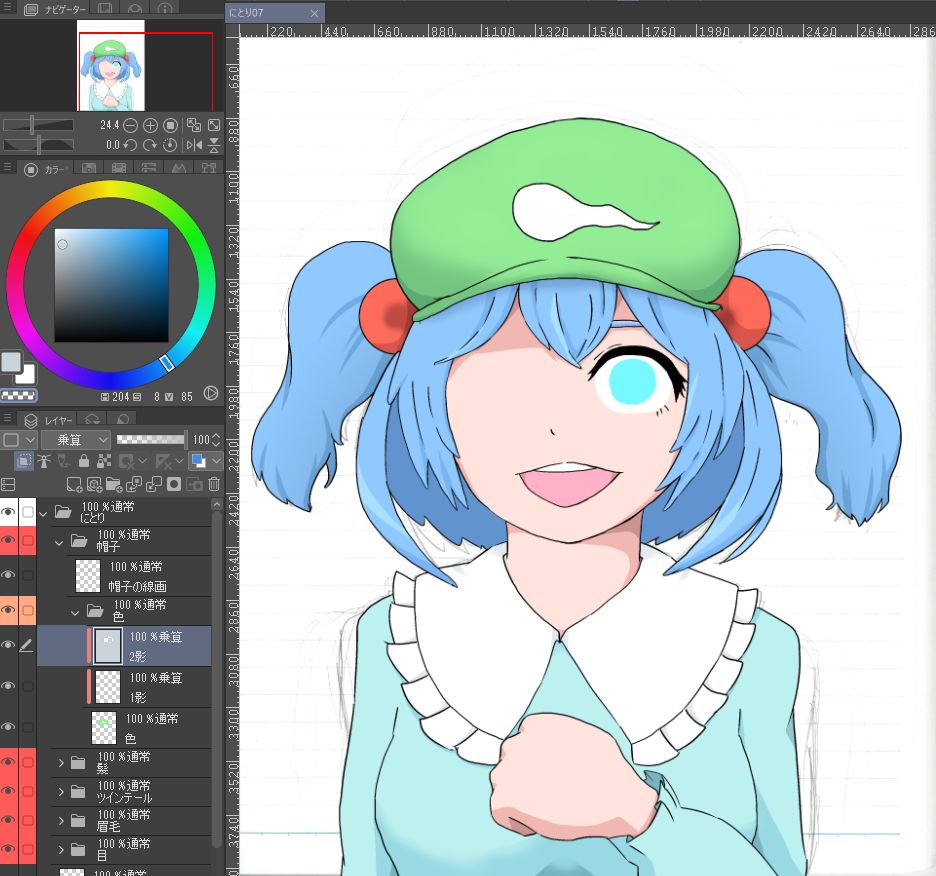The image size is (936, 876).
Task: Switch to the ナビゲーター tab
Action: tap(55, 9)
